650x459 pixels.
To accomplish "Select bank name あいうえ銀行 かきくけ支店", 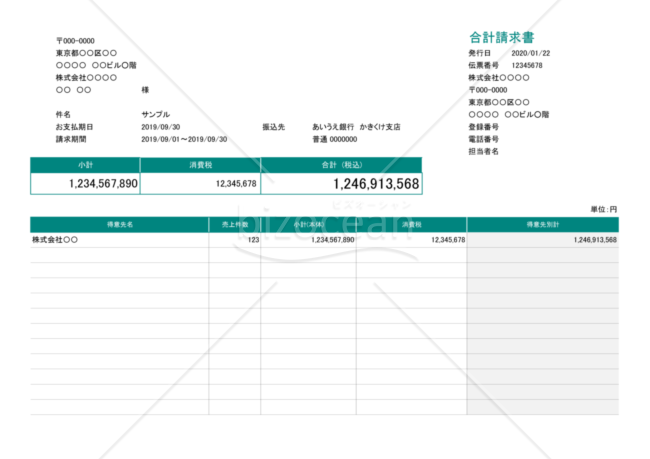I will [x=357, y=127].
